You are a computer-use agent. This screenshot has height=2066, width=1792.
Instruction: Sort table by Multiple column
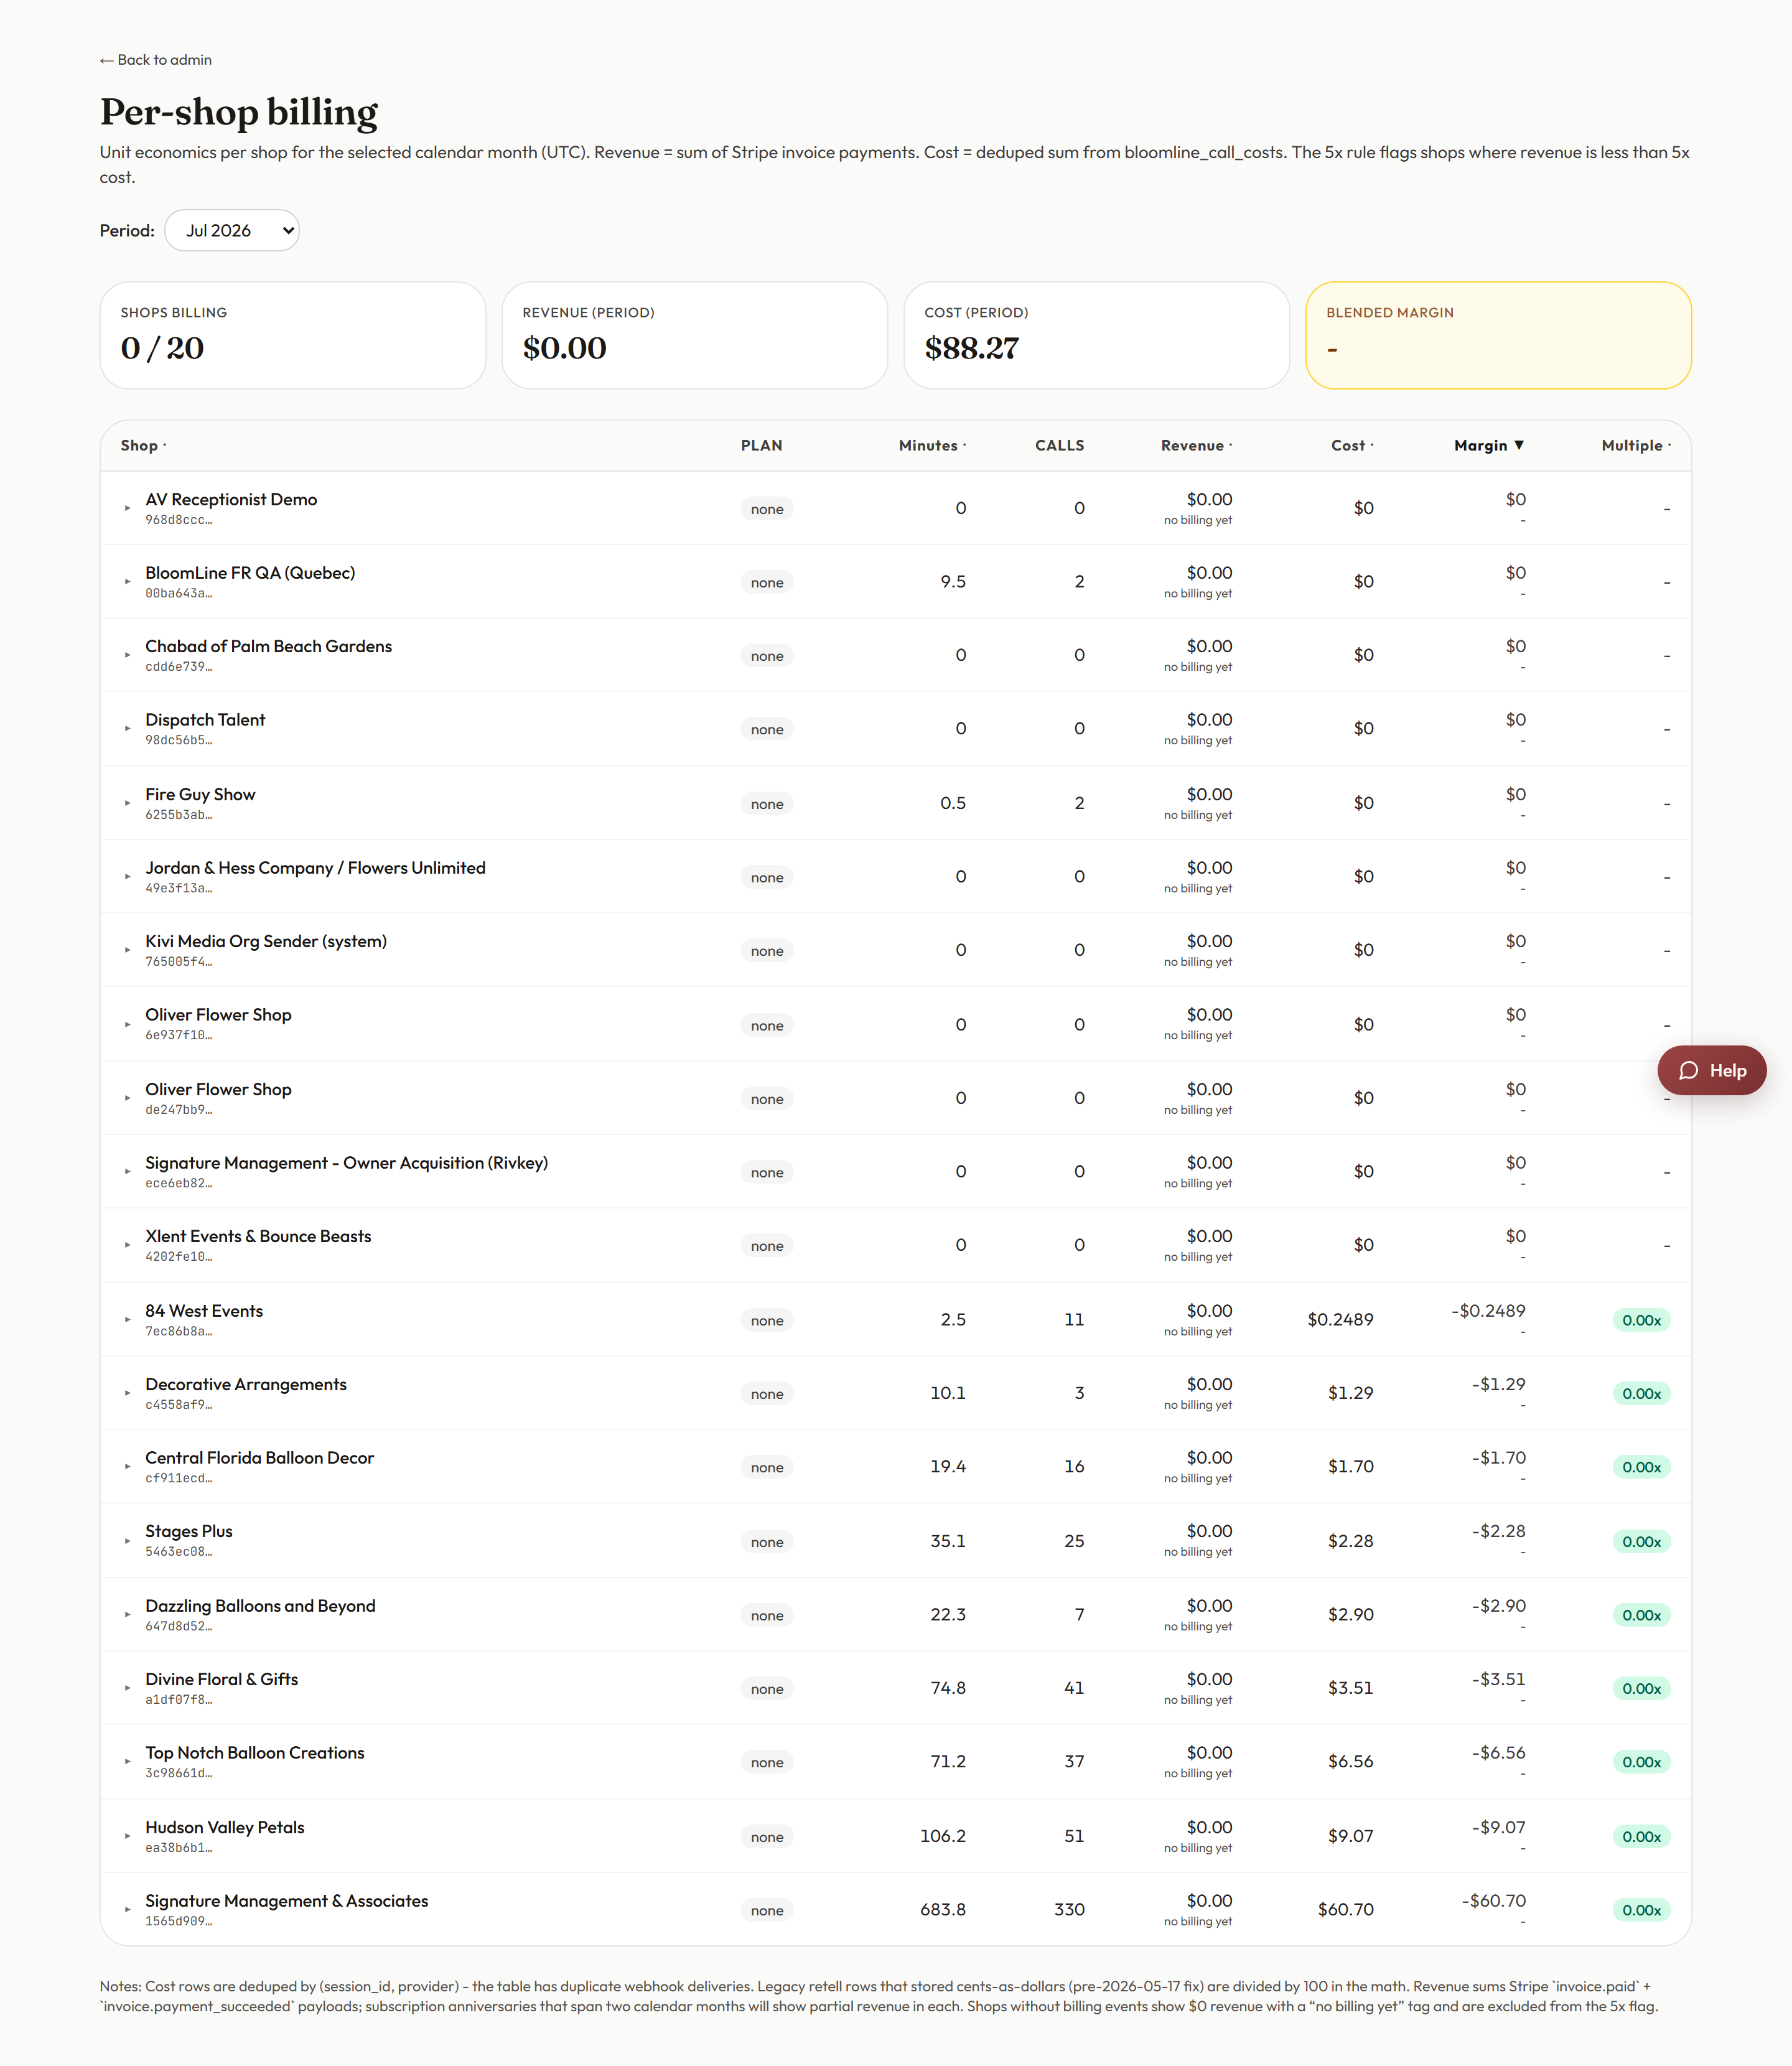click(x=1636, y=446)
